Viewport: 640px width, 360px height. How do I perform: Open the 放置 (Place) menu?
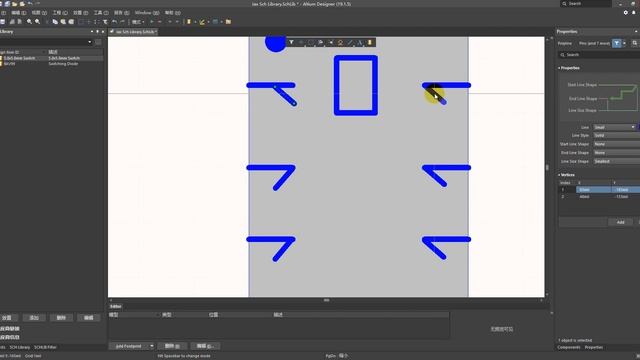coord(80,13)
